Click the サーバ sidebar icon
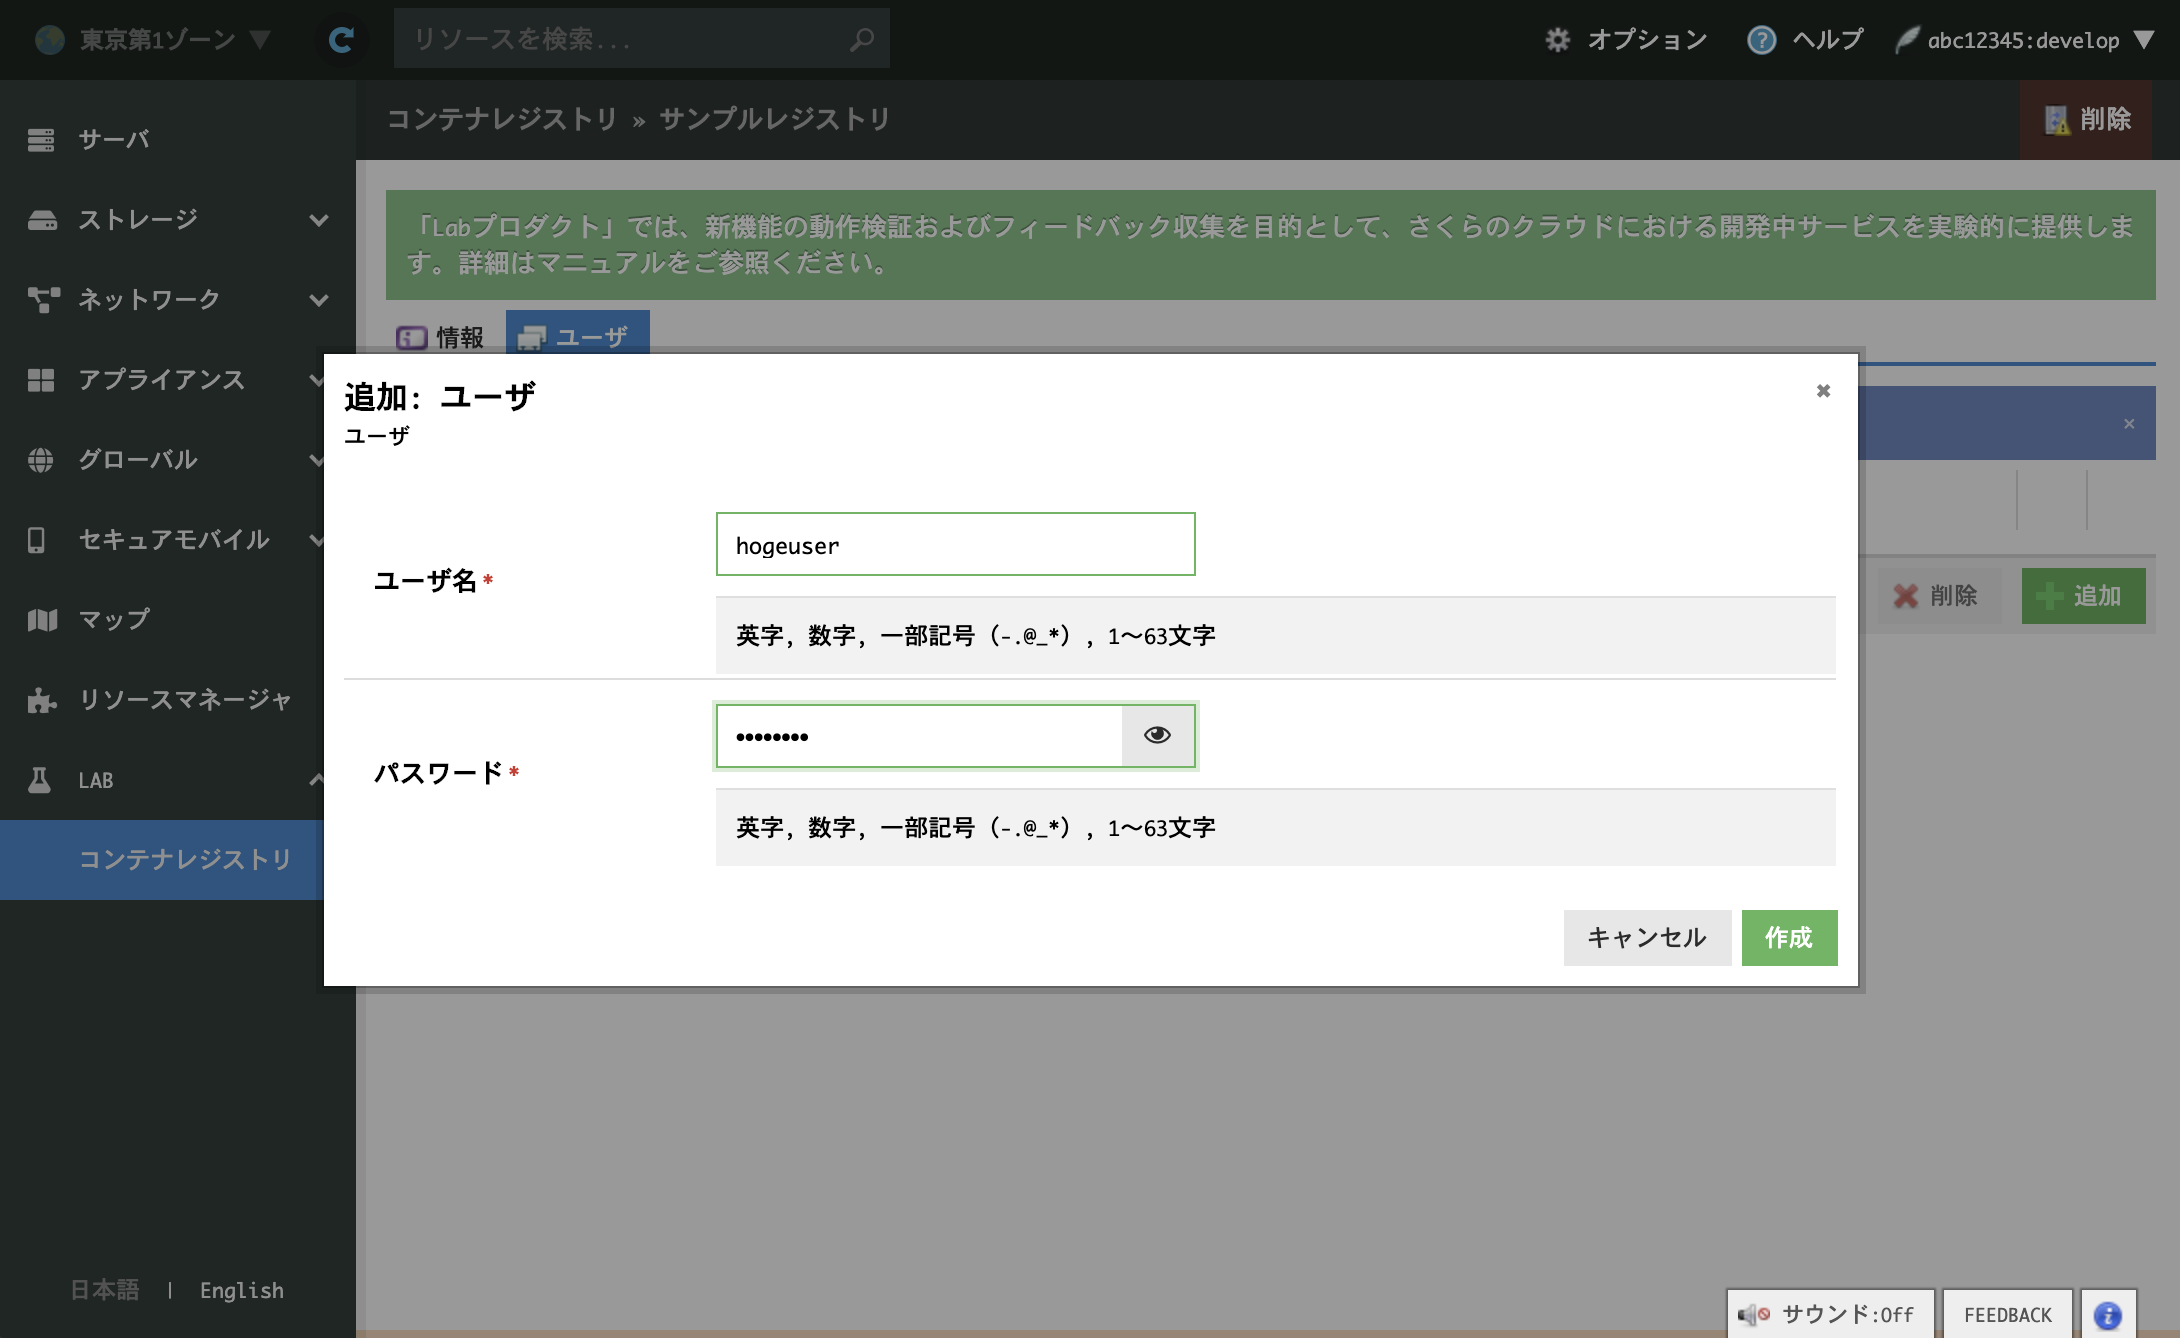2180x1338 pixels. point(41,140)
